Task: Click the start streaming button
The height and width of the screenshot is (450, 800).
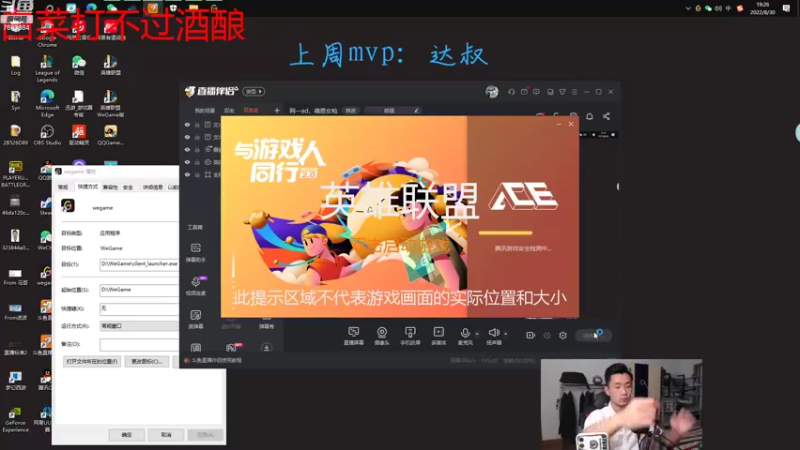Action: [x=593, y=335]
